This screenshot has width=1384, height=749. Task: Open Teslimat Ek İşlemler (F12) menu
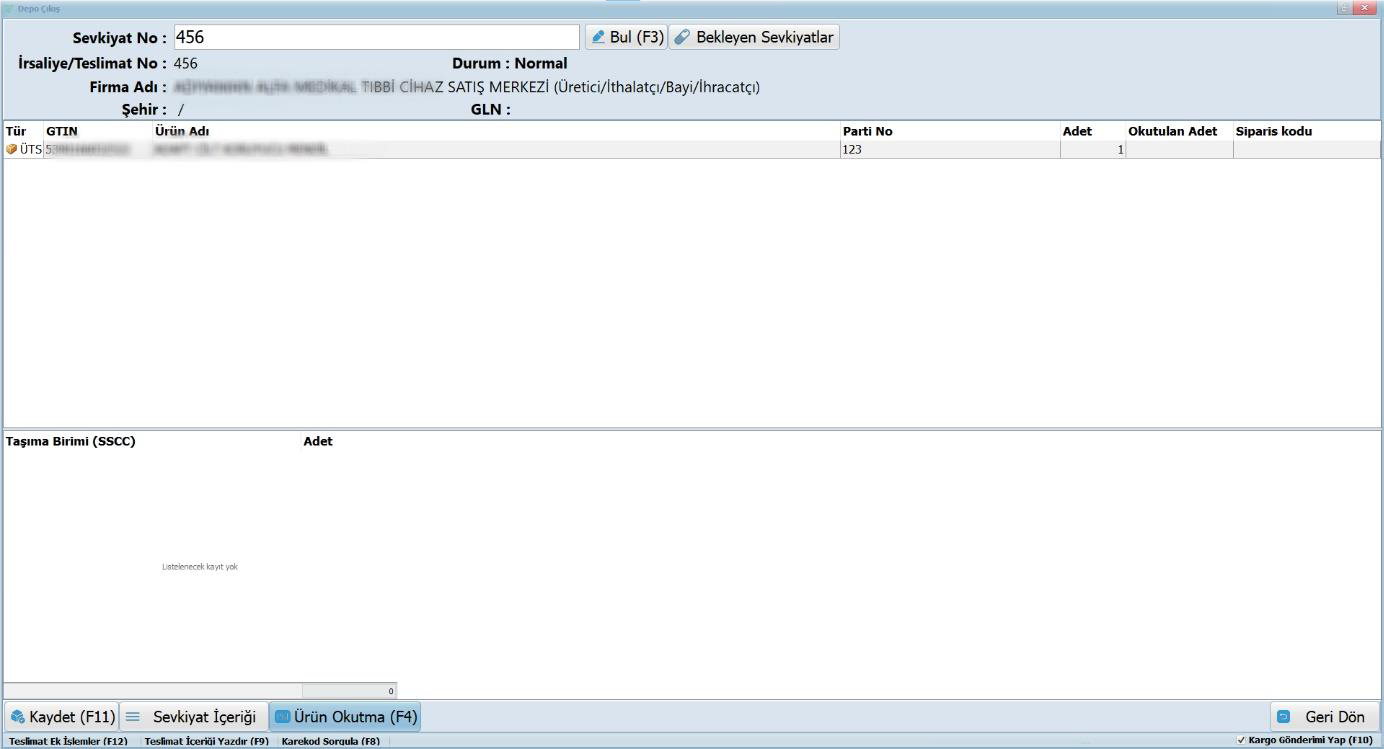pos(68,741)
